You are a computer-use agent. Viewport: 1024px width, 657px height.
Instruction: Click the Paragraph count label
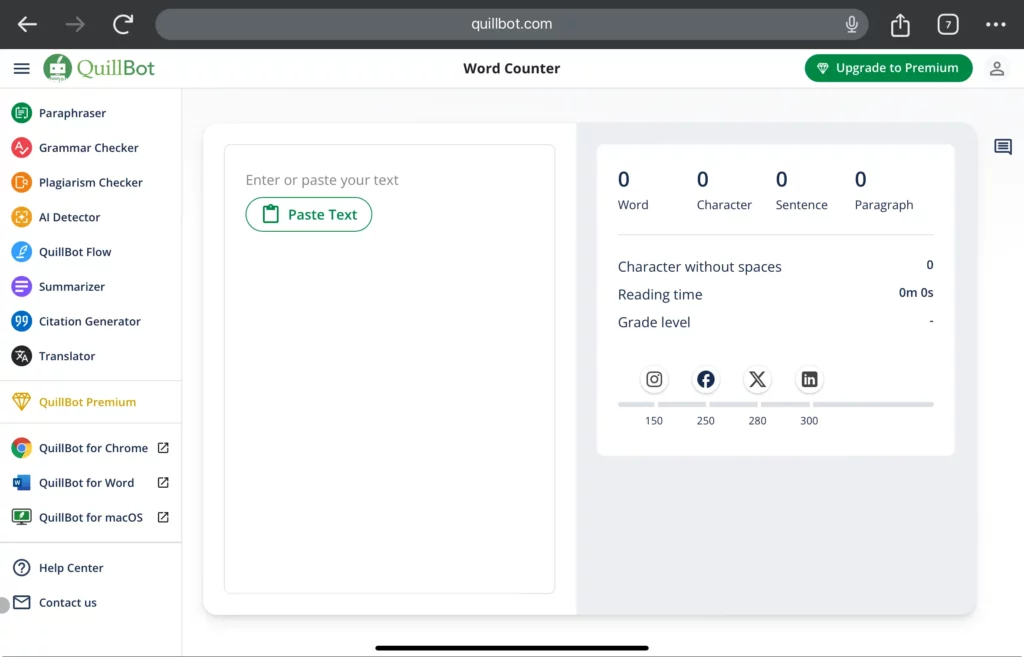click(884, 204)
